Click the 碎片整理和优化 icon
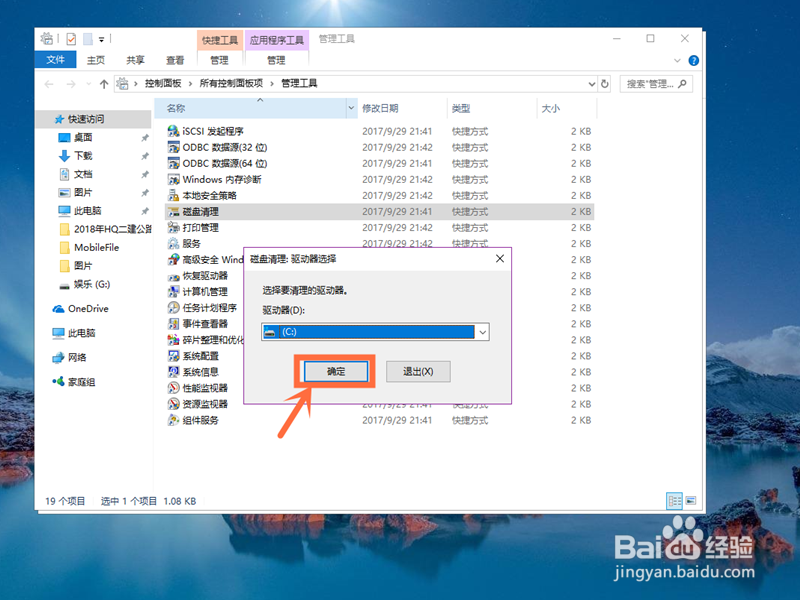This screenshot has height=600, width=800. pos(173,340)
